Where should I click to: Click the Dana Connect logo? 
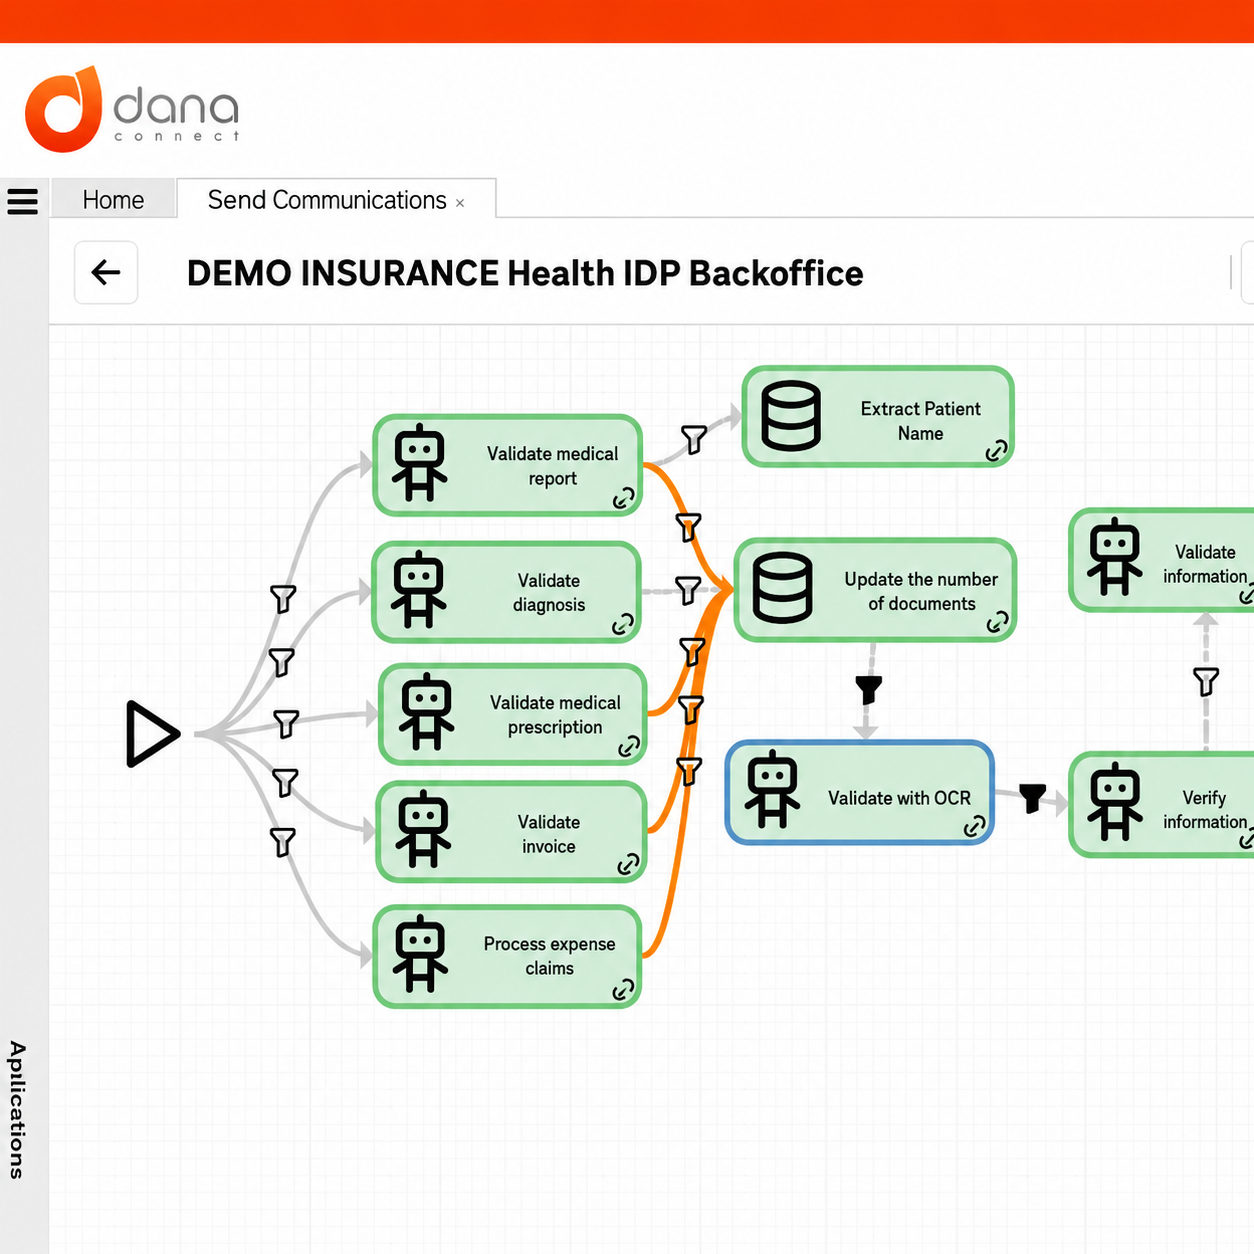132,109
